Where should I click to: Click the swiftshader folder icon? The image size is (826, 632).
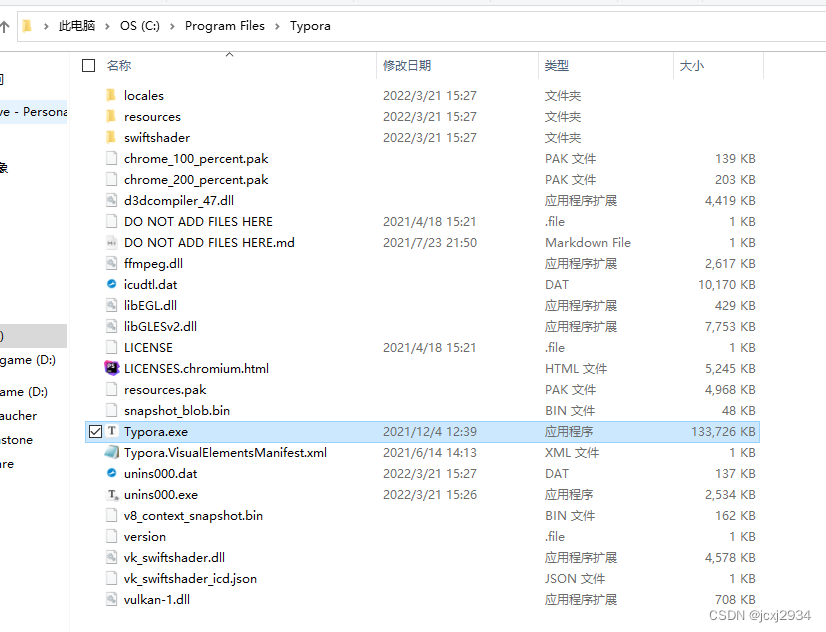coord(111,137)
